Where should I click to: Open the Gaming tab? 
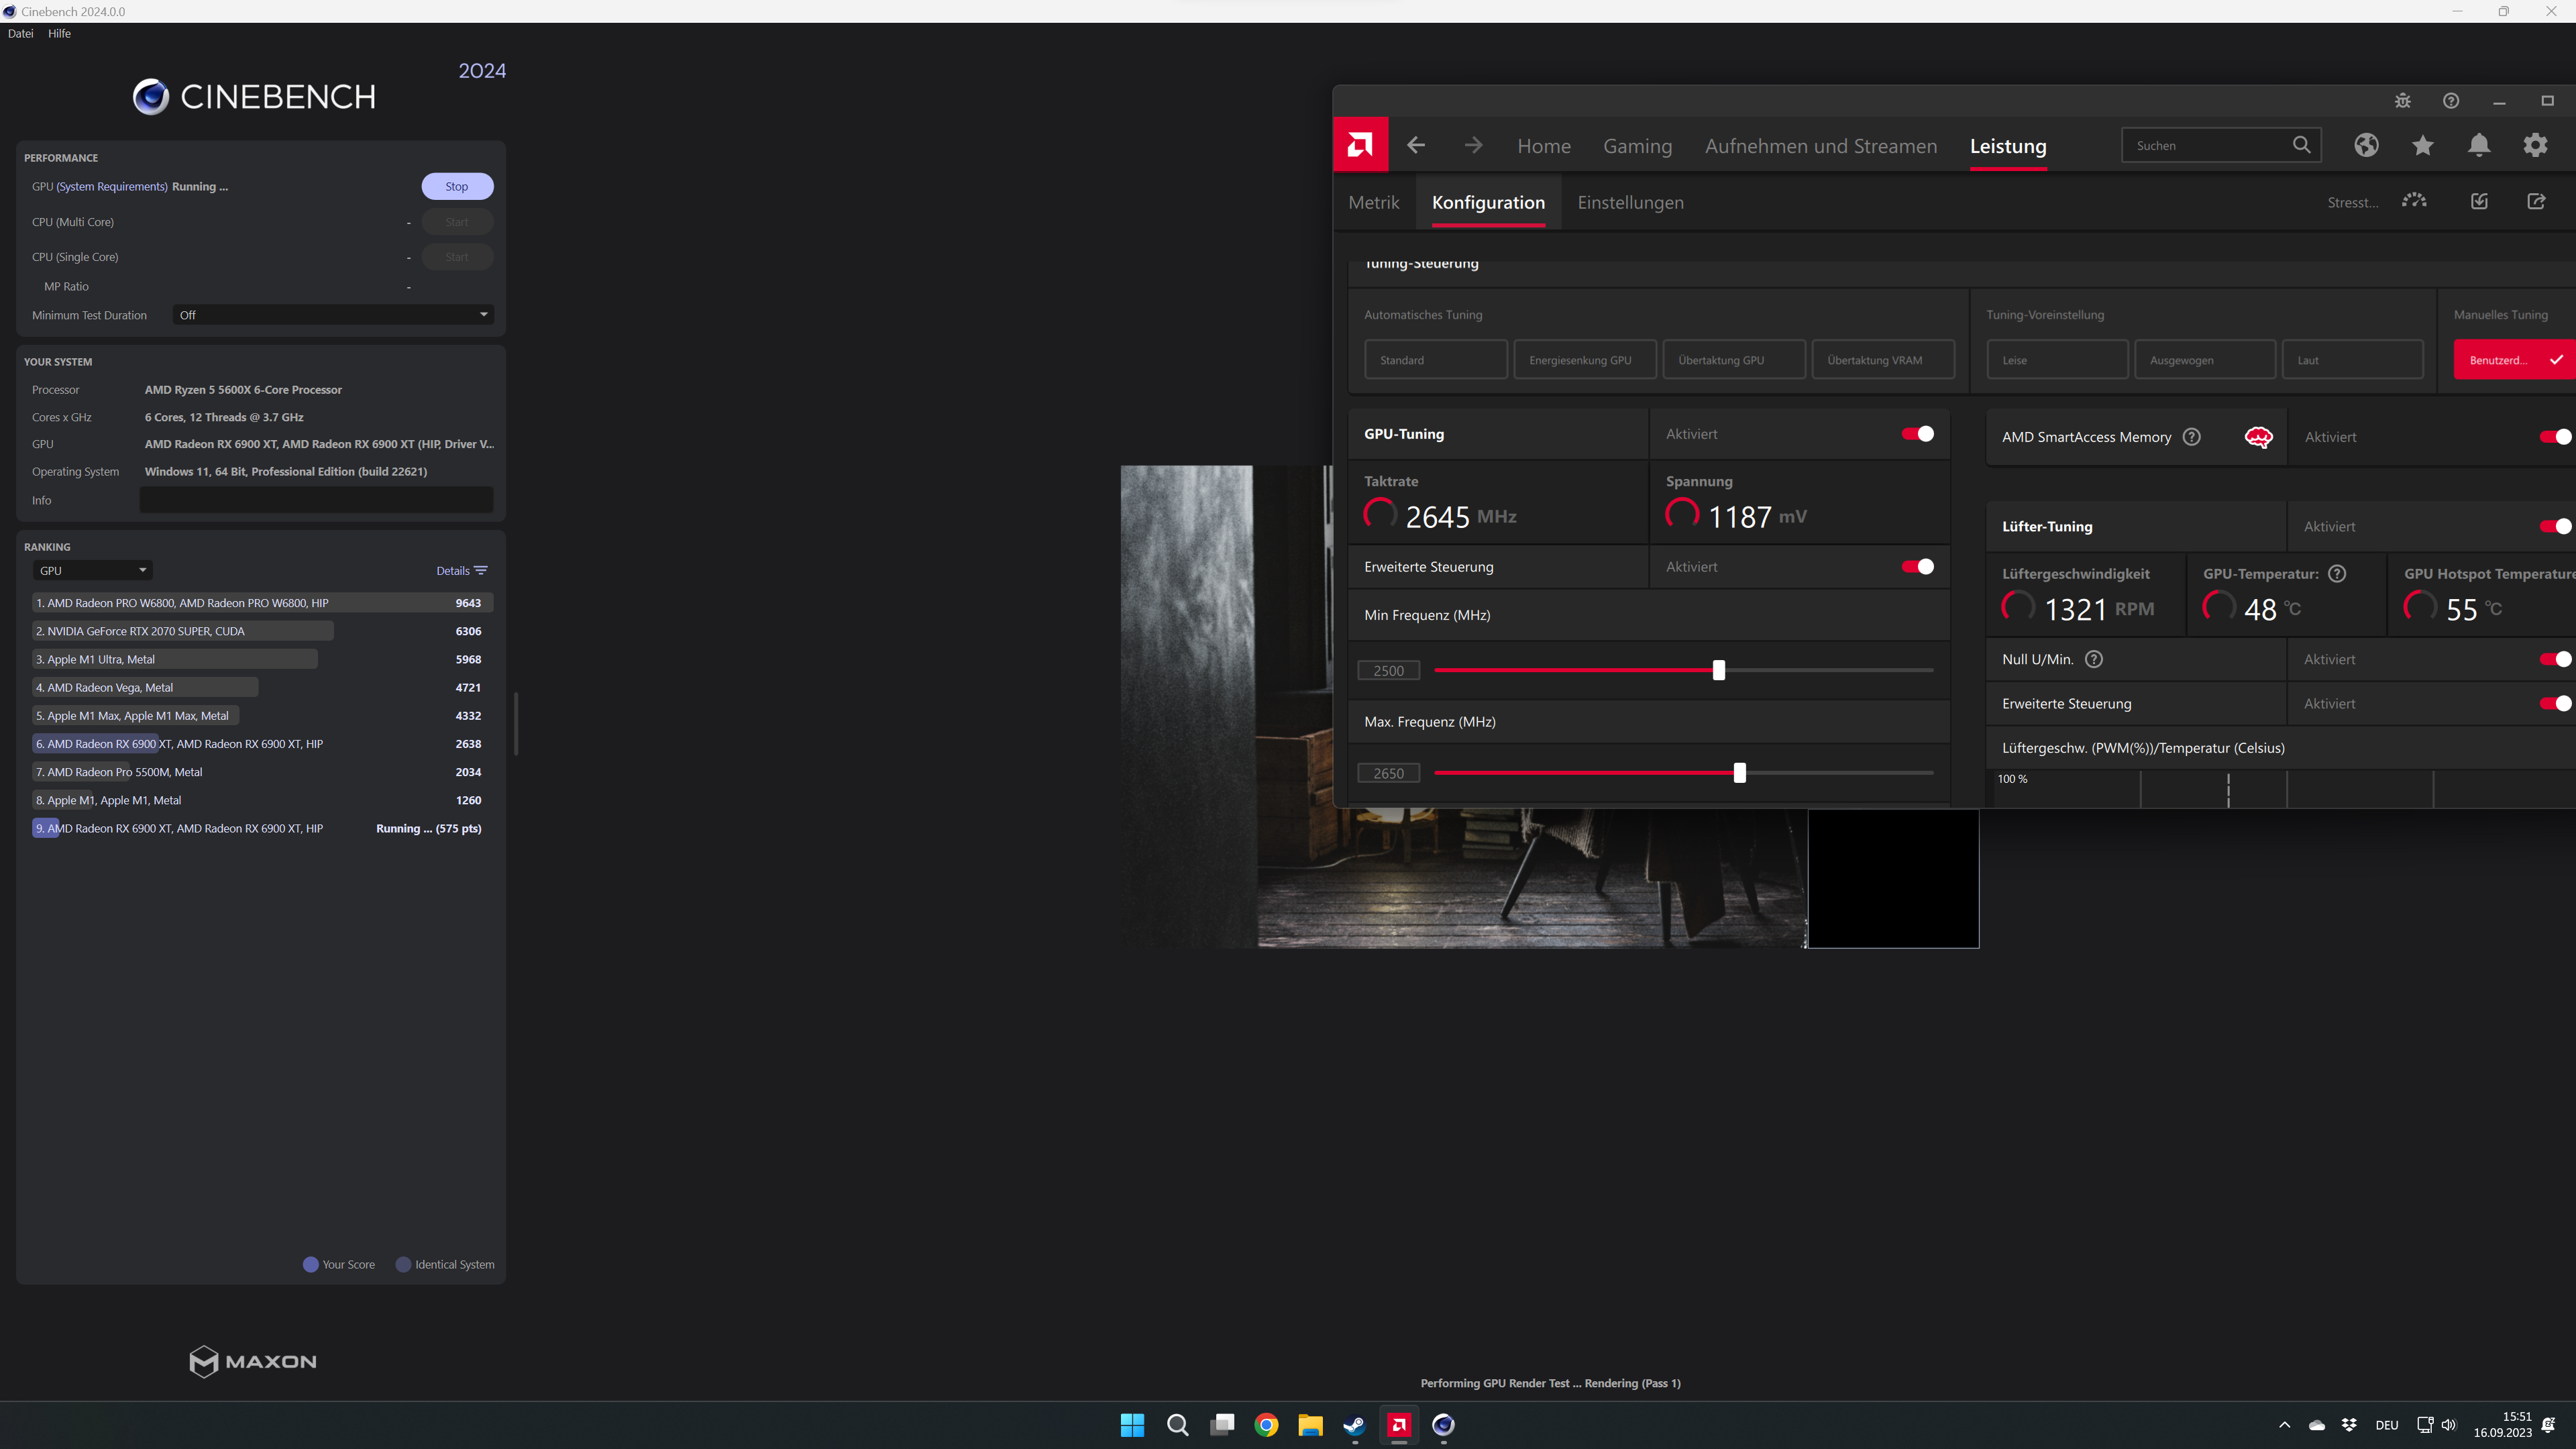click(1637, 146)
